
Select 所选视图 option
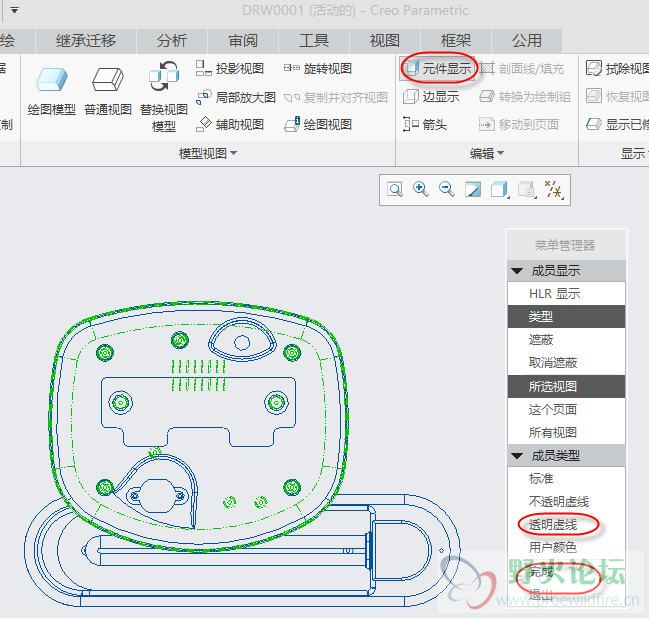pyautogui.click(x=566, y=387)
